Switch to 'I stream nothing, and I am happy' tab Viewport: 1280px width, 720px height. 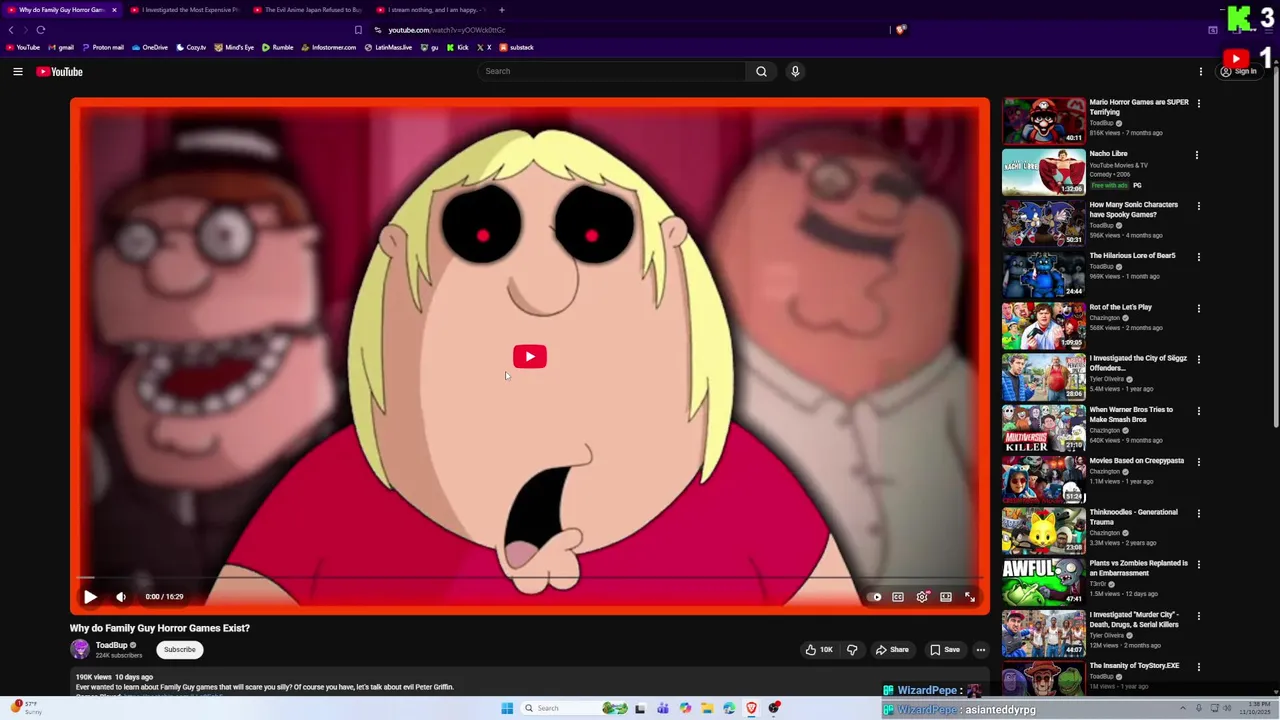point(431,10)
